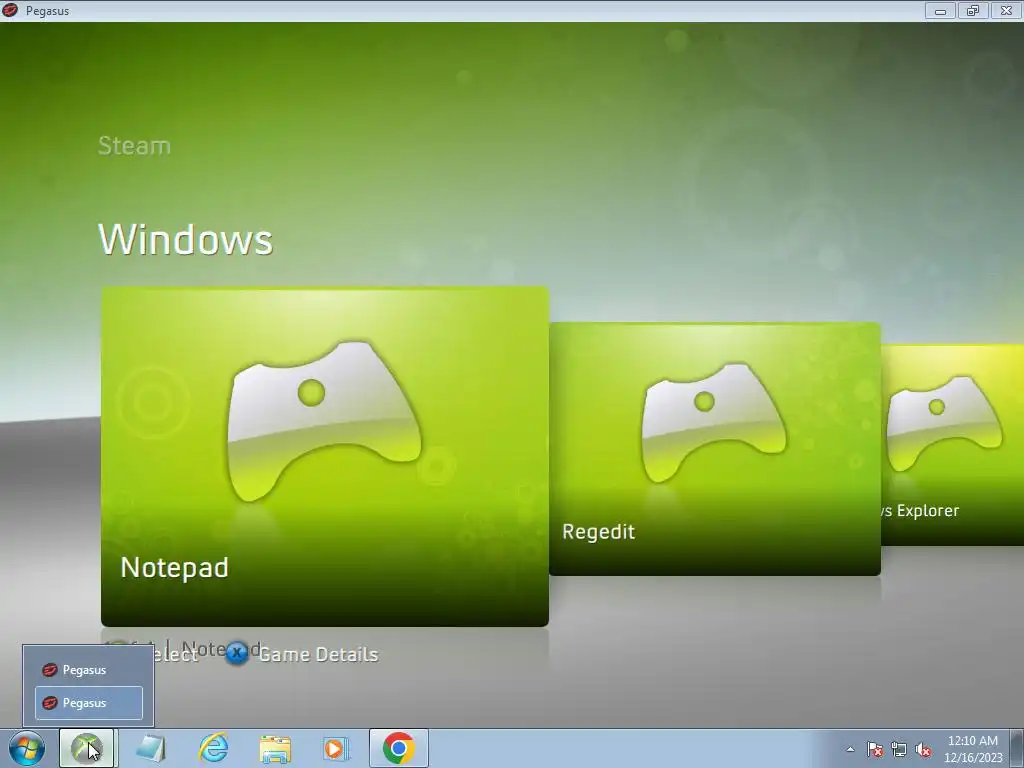Click the muted volume tray icon
This screenshot has height=768, width=1024.
coord(923,749)
